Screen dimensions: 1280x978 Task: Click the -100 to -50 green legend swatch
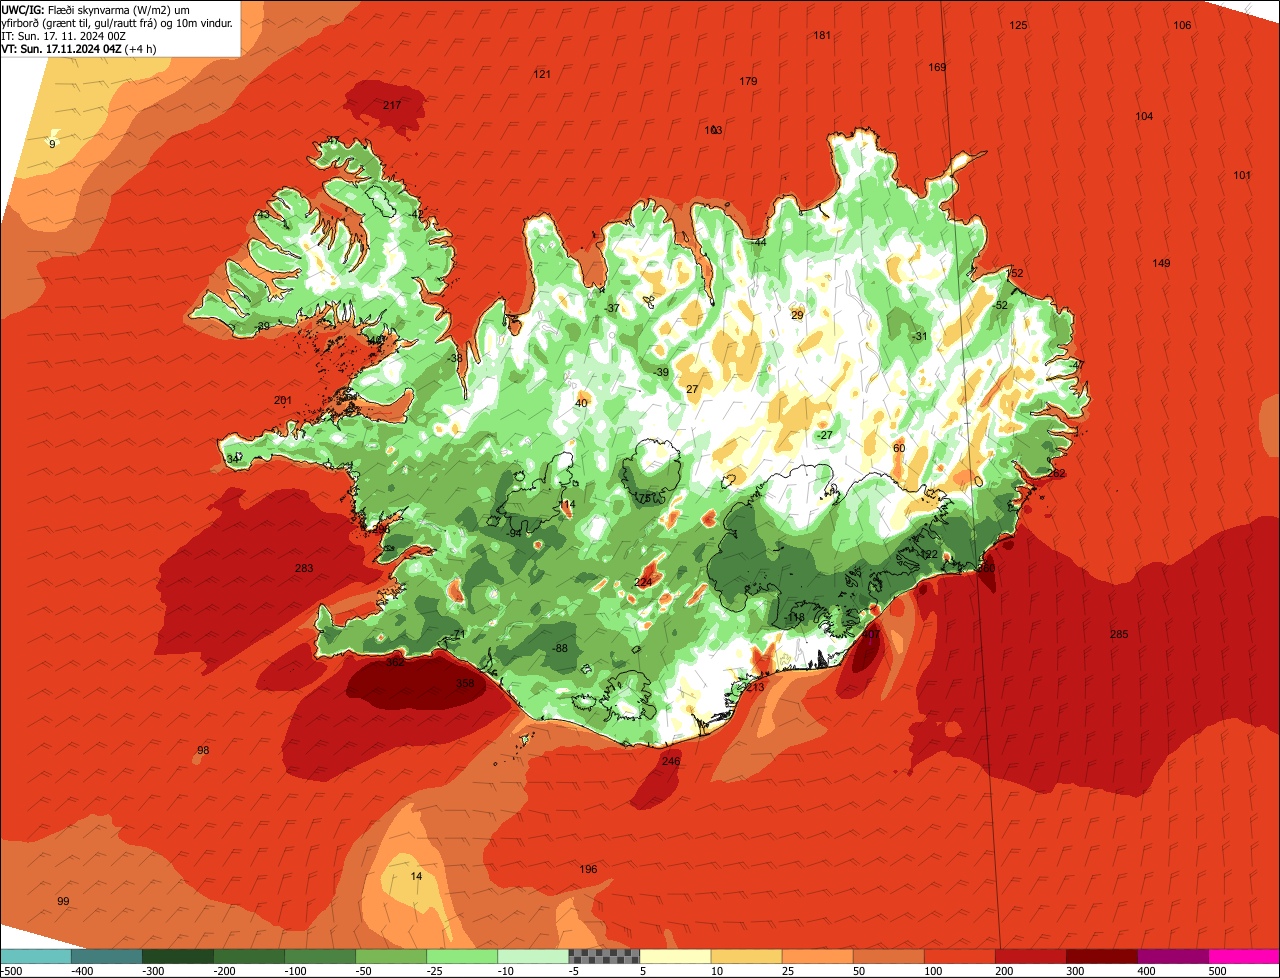click(x=320, y=956)
